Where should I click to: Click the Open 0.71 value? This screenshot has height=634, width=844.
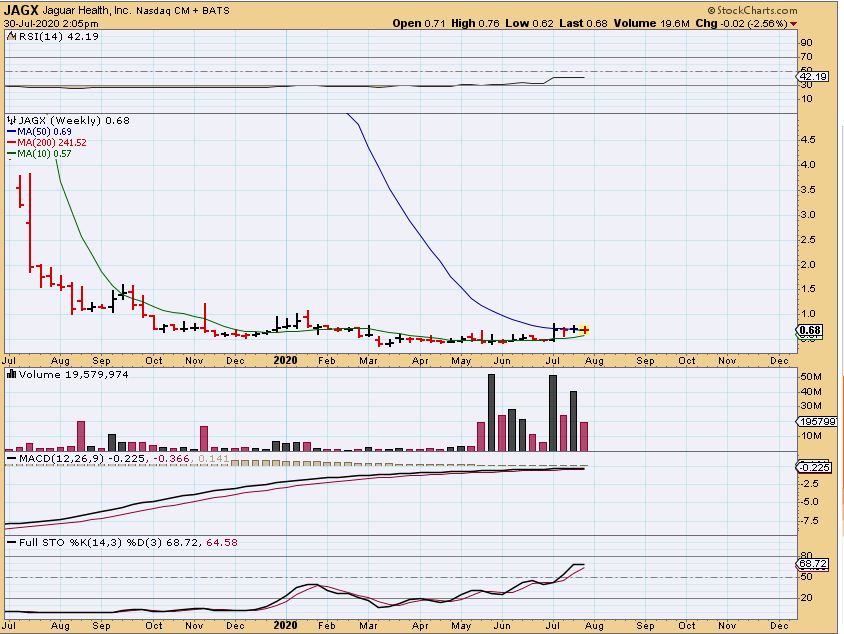pos(419,23)
